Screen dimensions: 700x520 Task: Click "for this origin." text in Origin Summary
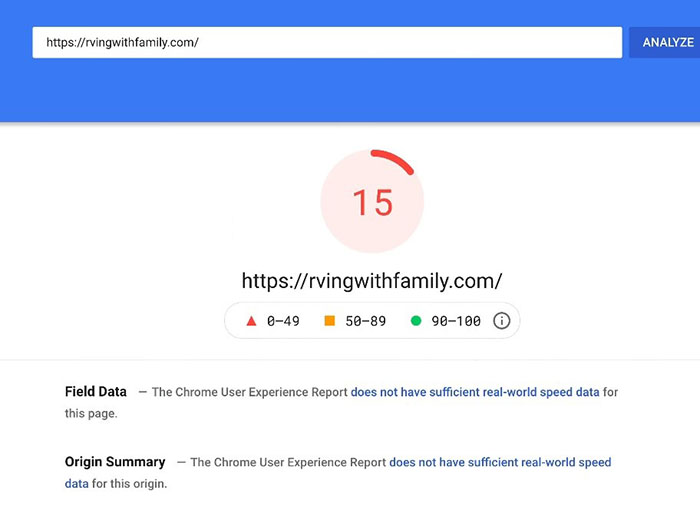129,483
